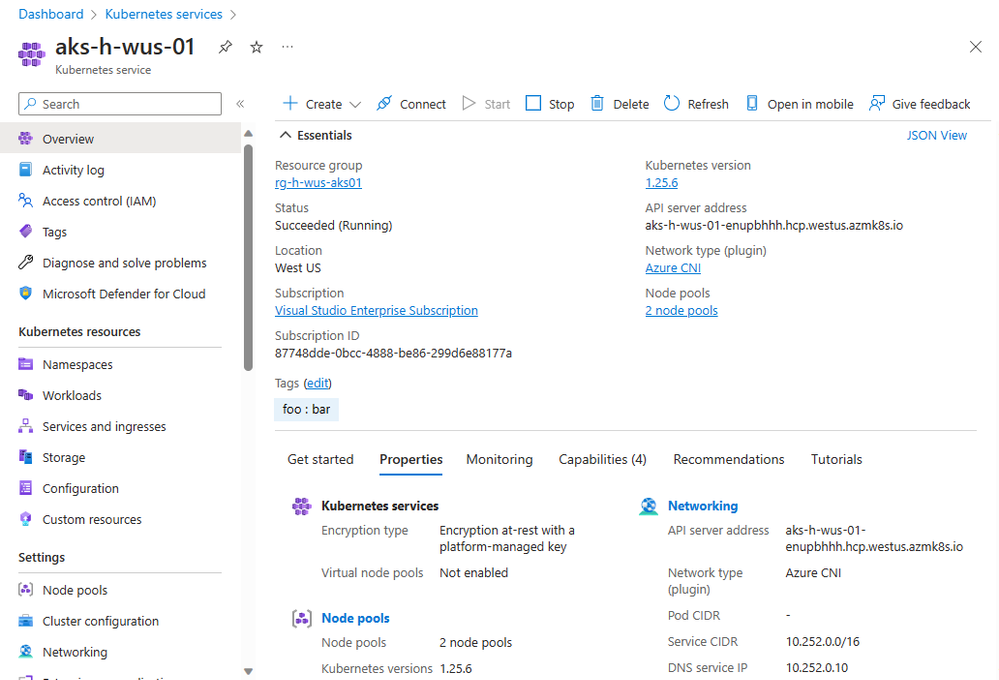The width and height of the screenshot is (999, 680).
Task: Go to Dashboard breadcrumb
Action: (51, 14)
